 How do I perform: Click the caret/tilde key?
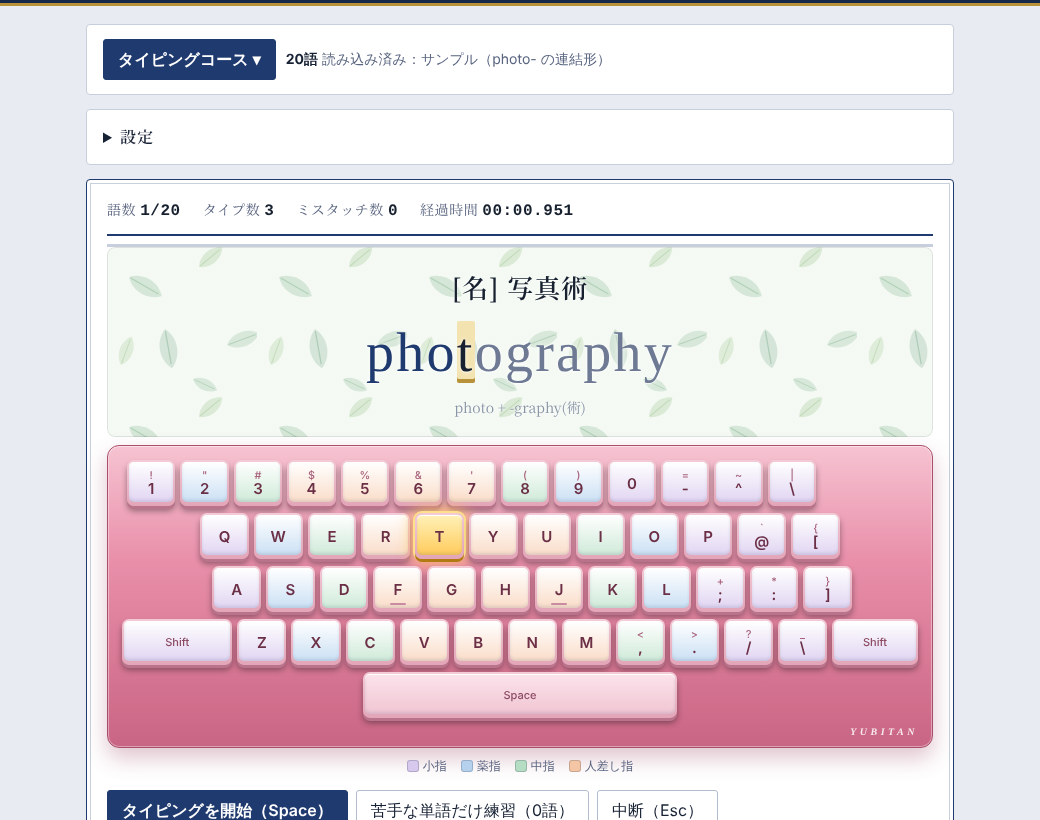coord(738,483)
